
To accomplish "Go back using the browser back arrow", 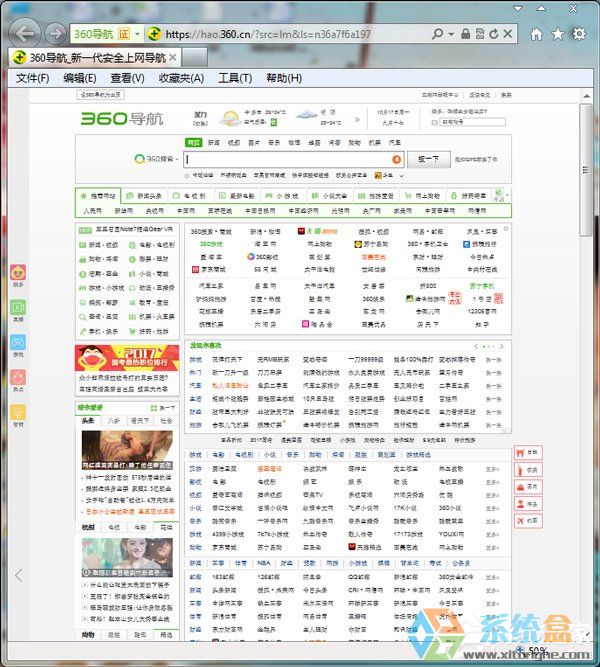I will (25, 33).
